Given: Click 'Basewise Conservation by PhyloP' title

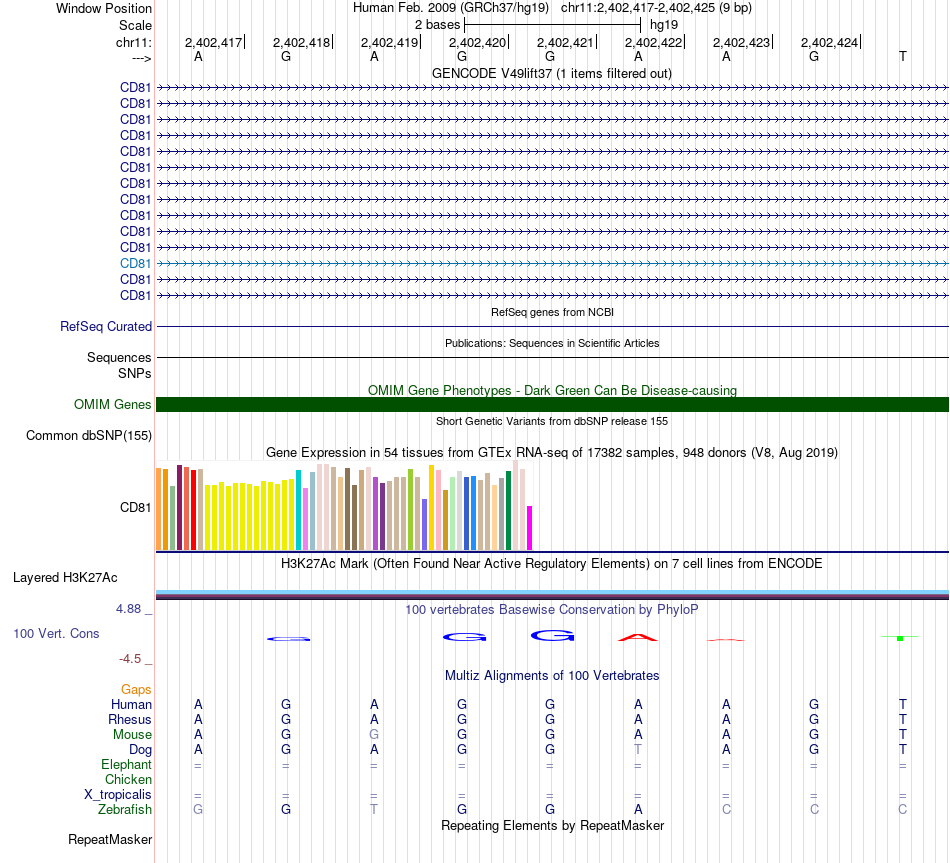Looking at the screenshot, I should 552,610.
